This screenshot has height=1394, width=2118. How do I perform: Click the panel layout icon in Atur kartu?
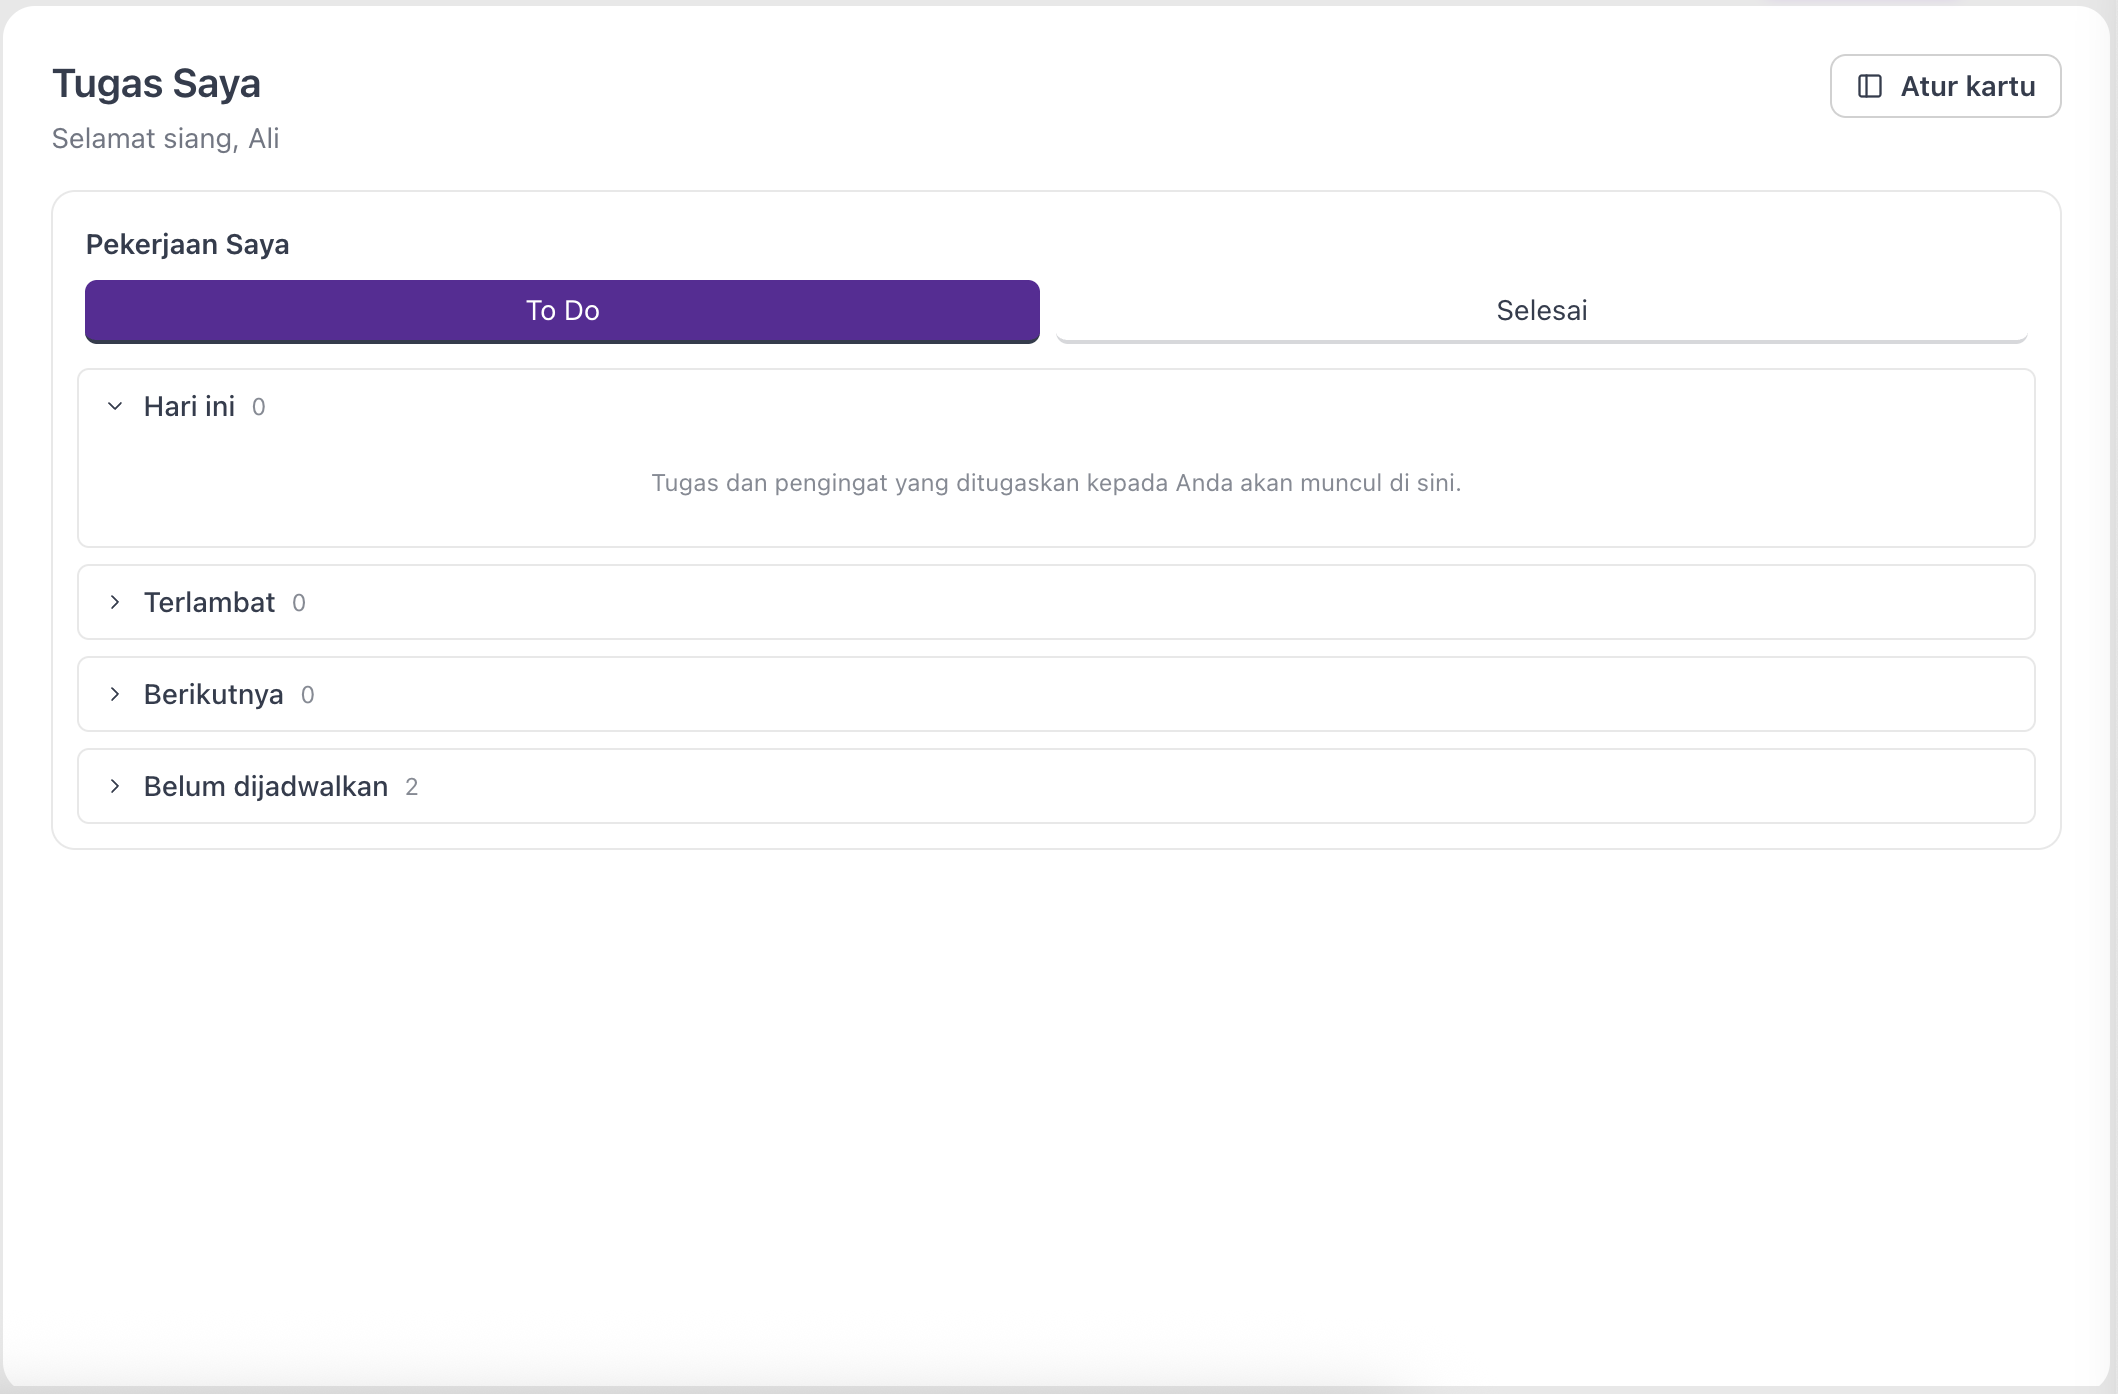point(1869,86)
